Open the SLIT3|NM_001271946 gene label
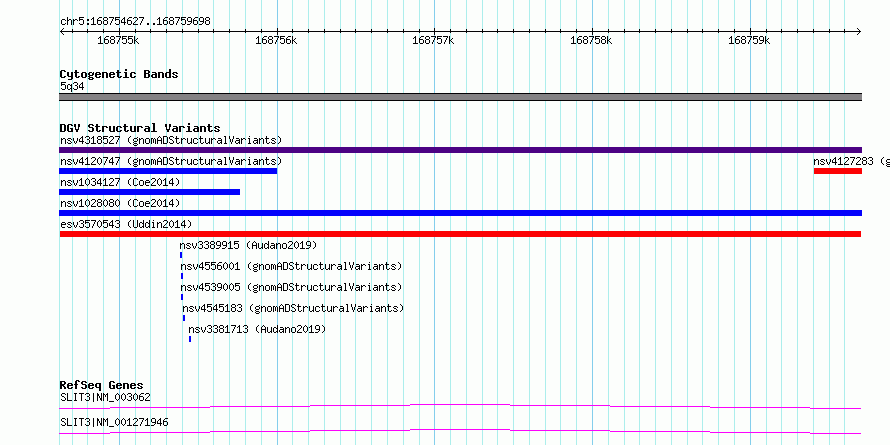Image resolution: width=890 pixels, height=445 pixels. (x=114, y=423)
